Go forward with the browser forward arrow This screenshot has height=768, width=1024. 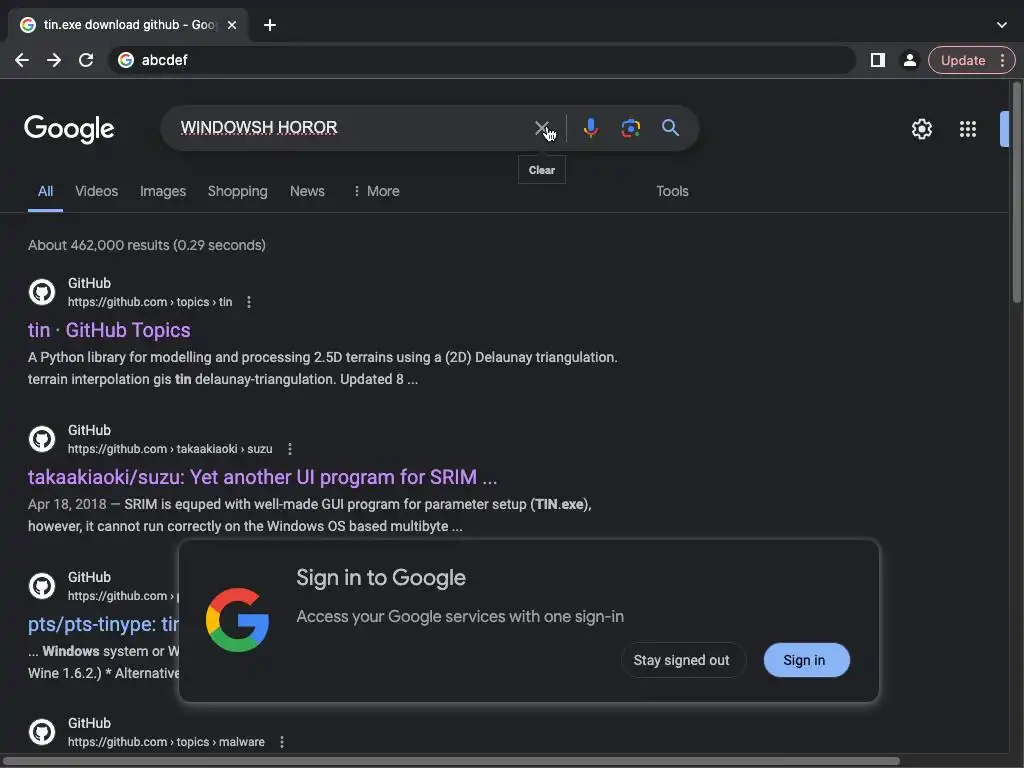point(54,60)
